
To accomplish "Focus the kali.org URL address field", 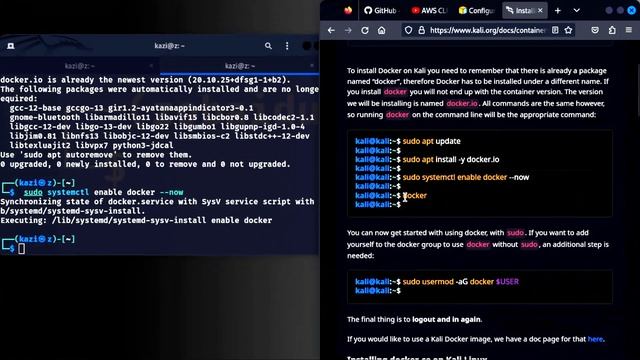I will (487, 30).
